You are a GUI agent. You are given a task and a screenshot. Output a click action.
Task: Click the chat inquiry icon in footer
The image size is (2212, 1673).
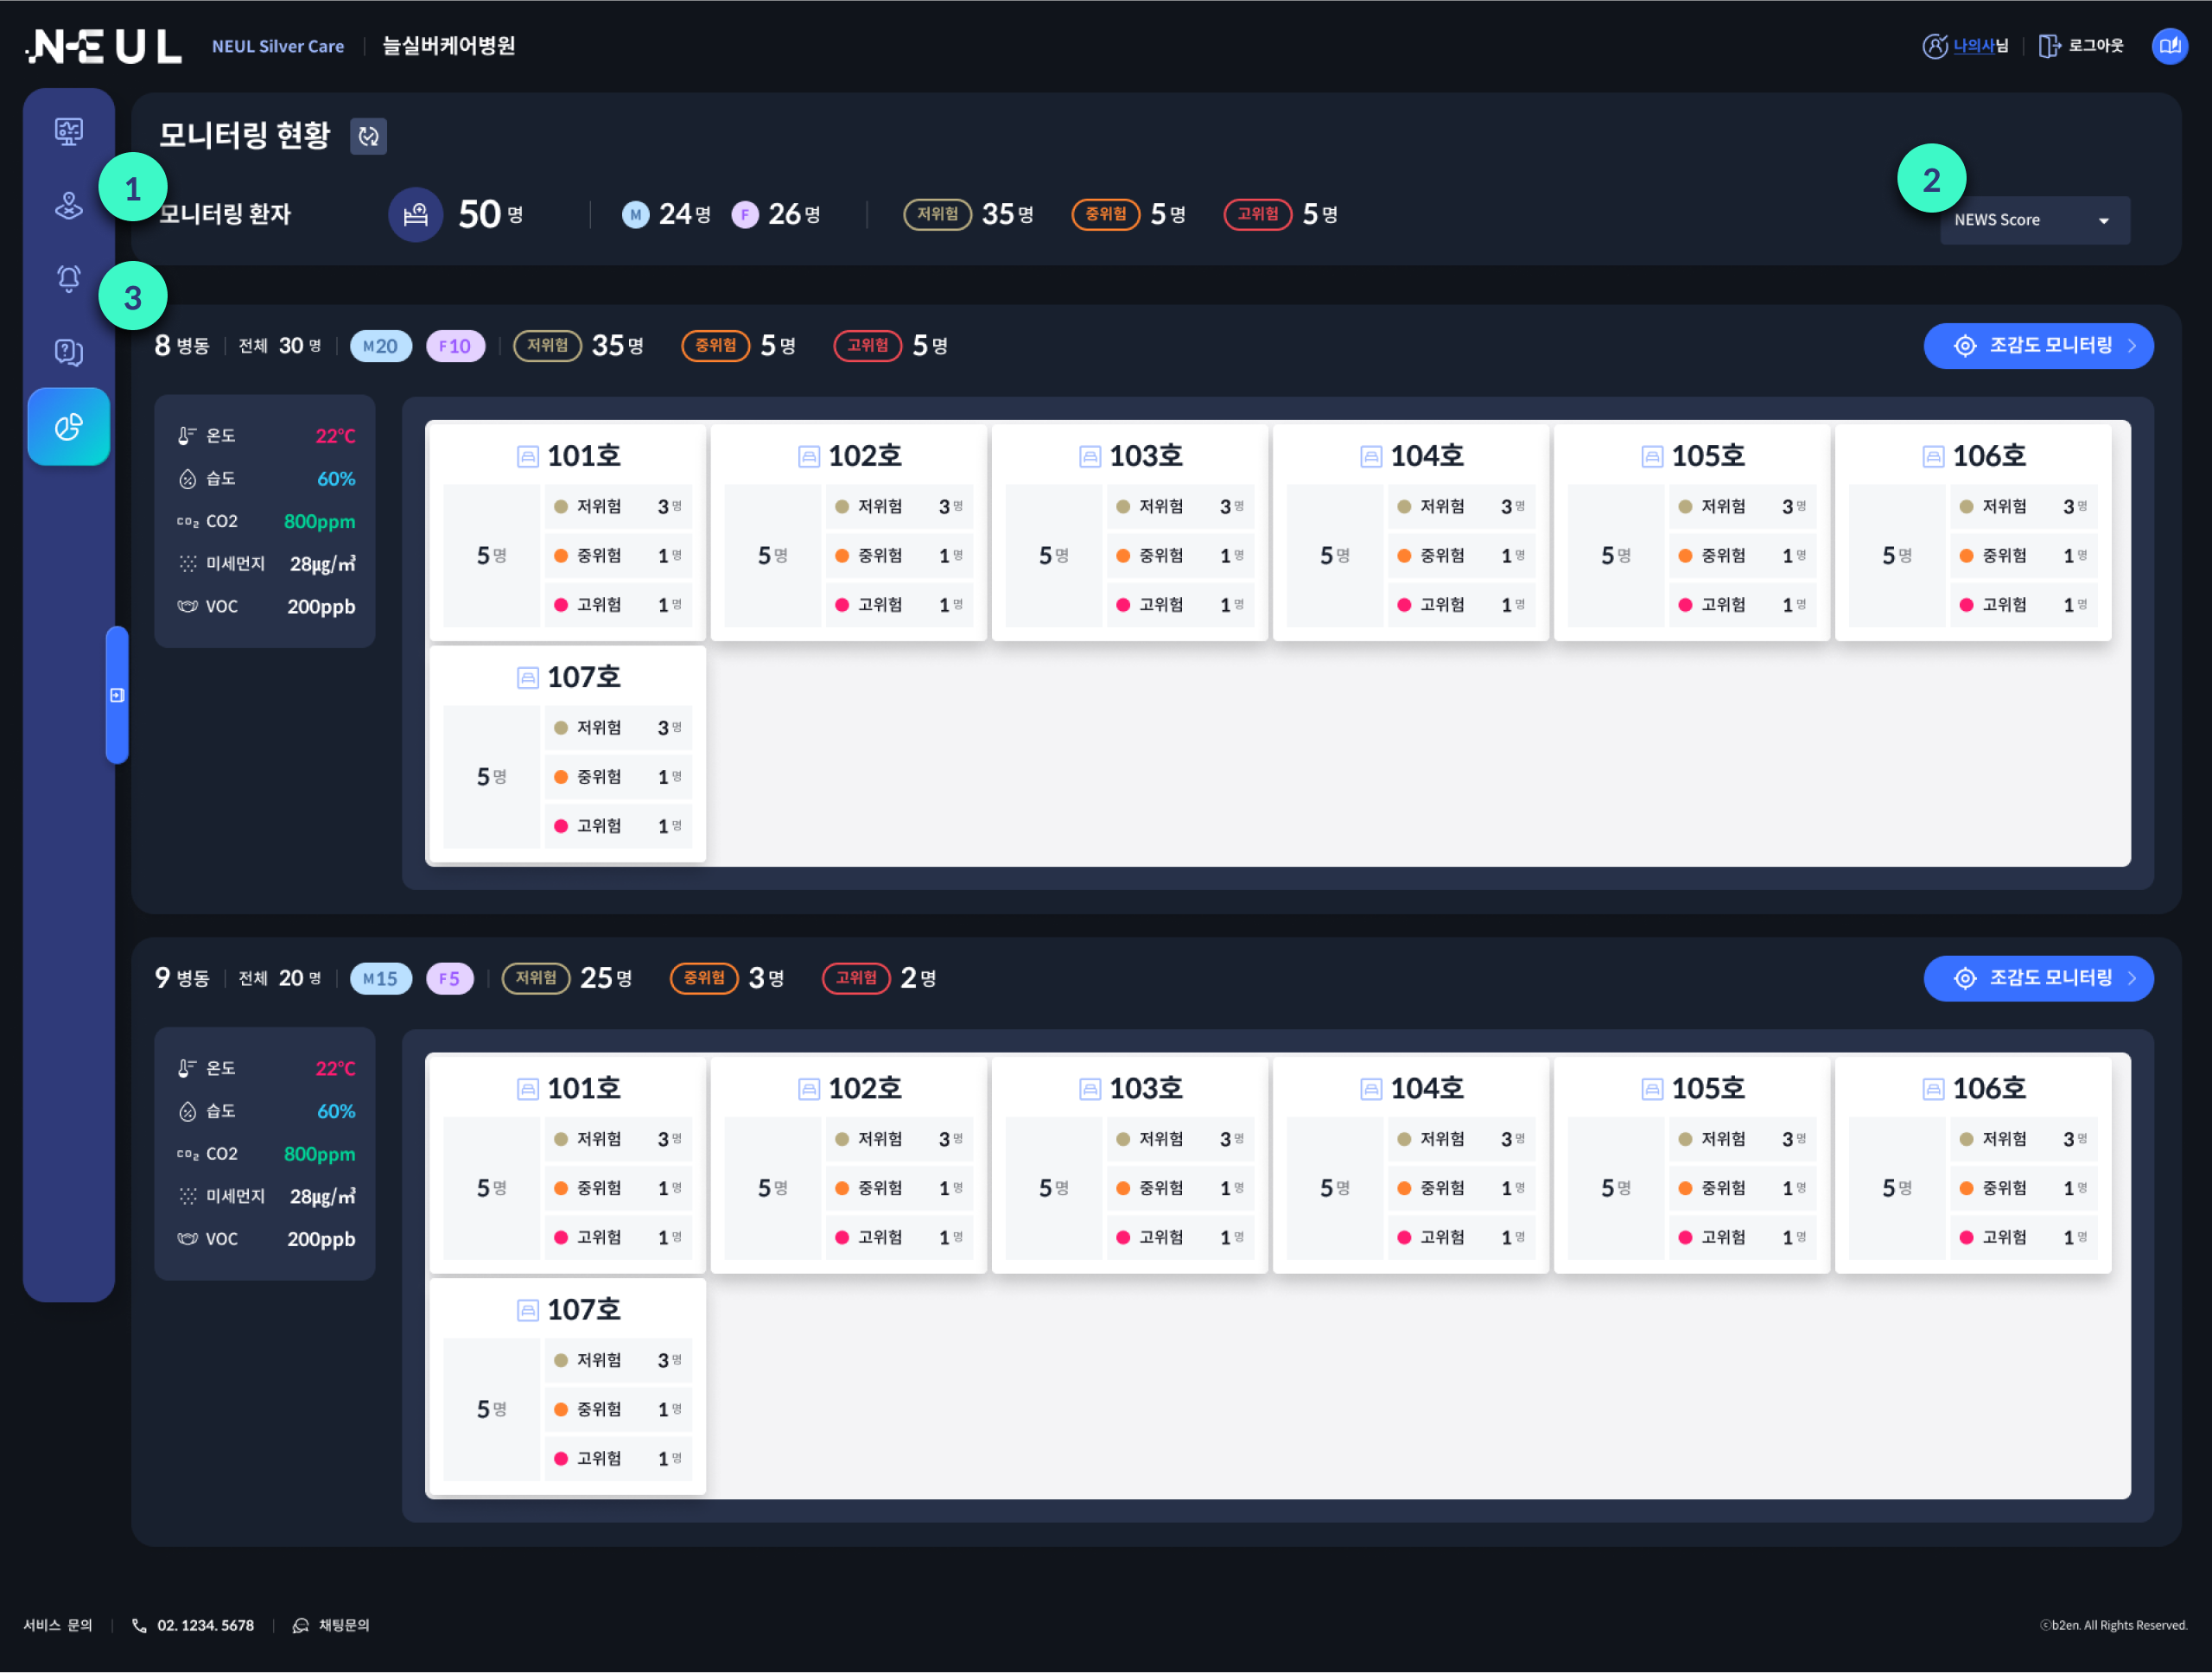click(300, 1625)
